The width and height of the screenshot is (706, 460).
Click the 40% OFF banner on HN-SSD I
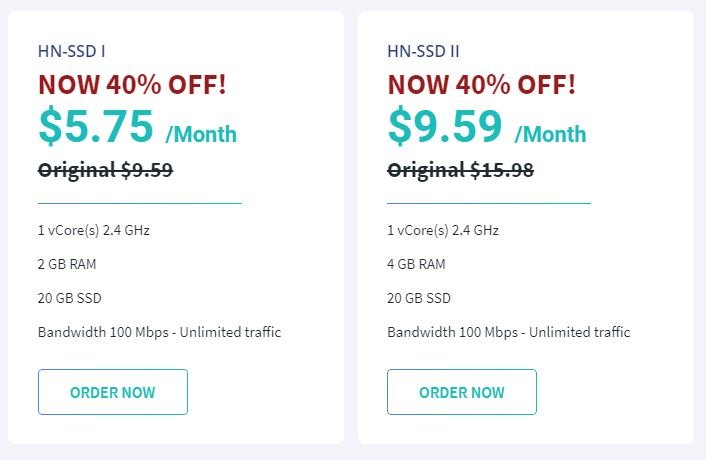pyautogui.click(x=132, y=84)
